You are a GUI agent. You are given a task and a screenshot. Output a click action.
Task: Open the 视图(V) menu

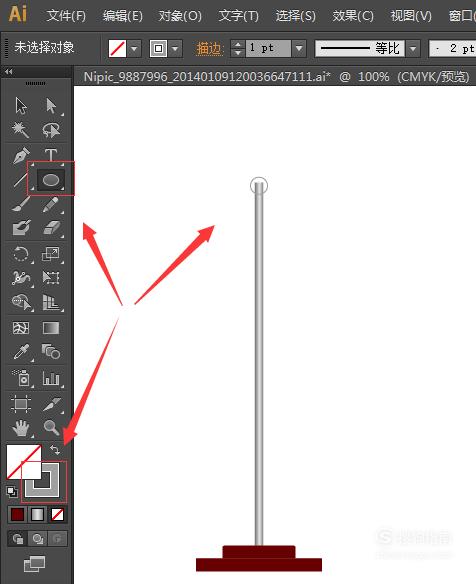click(411, 16)
